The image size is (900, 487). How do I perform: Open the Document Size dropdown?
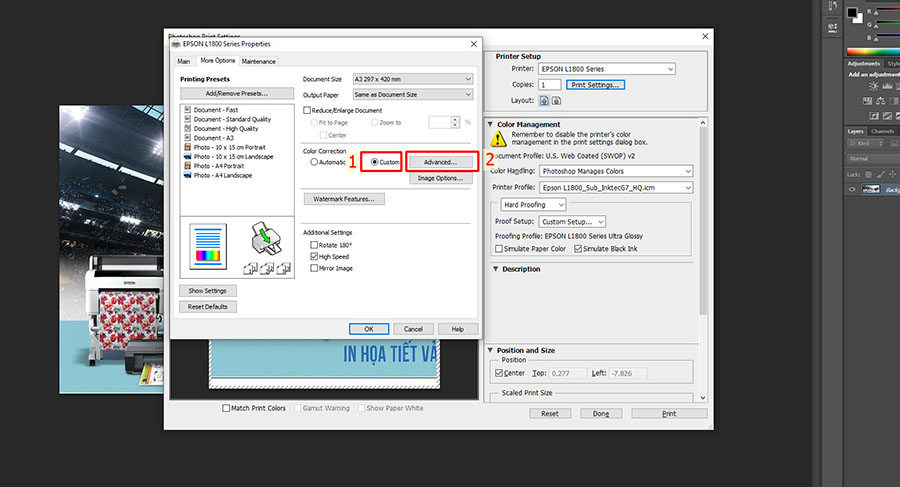pyautogui.click(x=413, y=79)
